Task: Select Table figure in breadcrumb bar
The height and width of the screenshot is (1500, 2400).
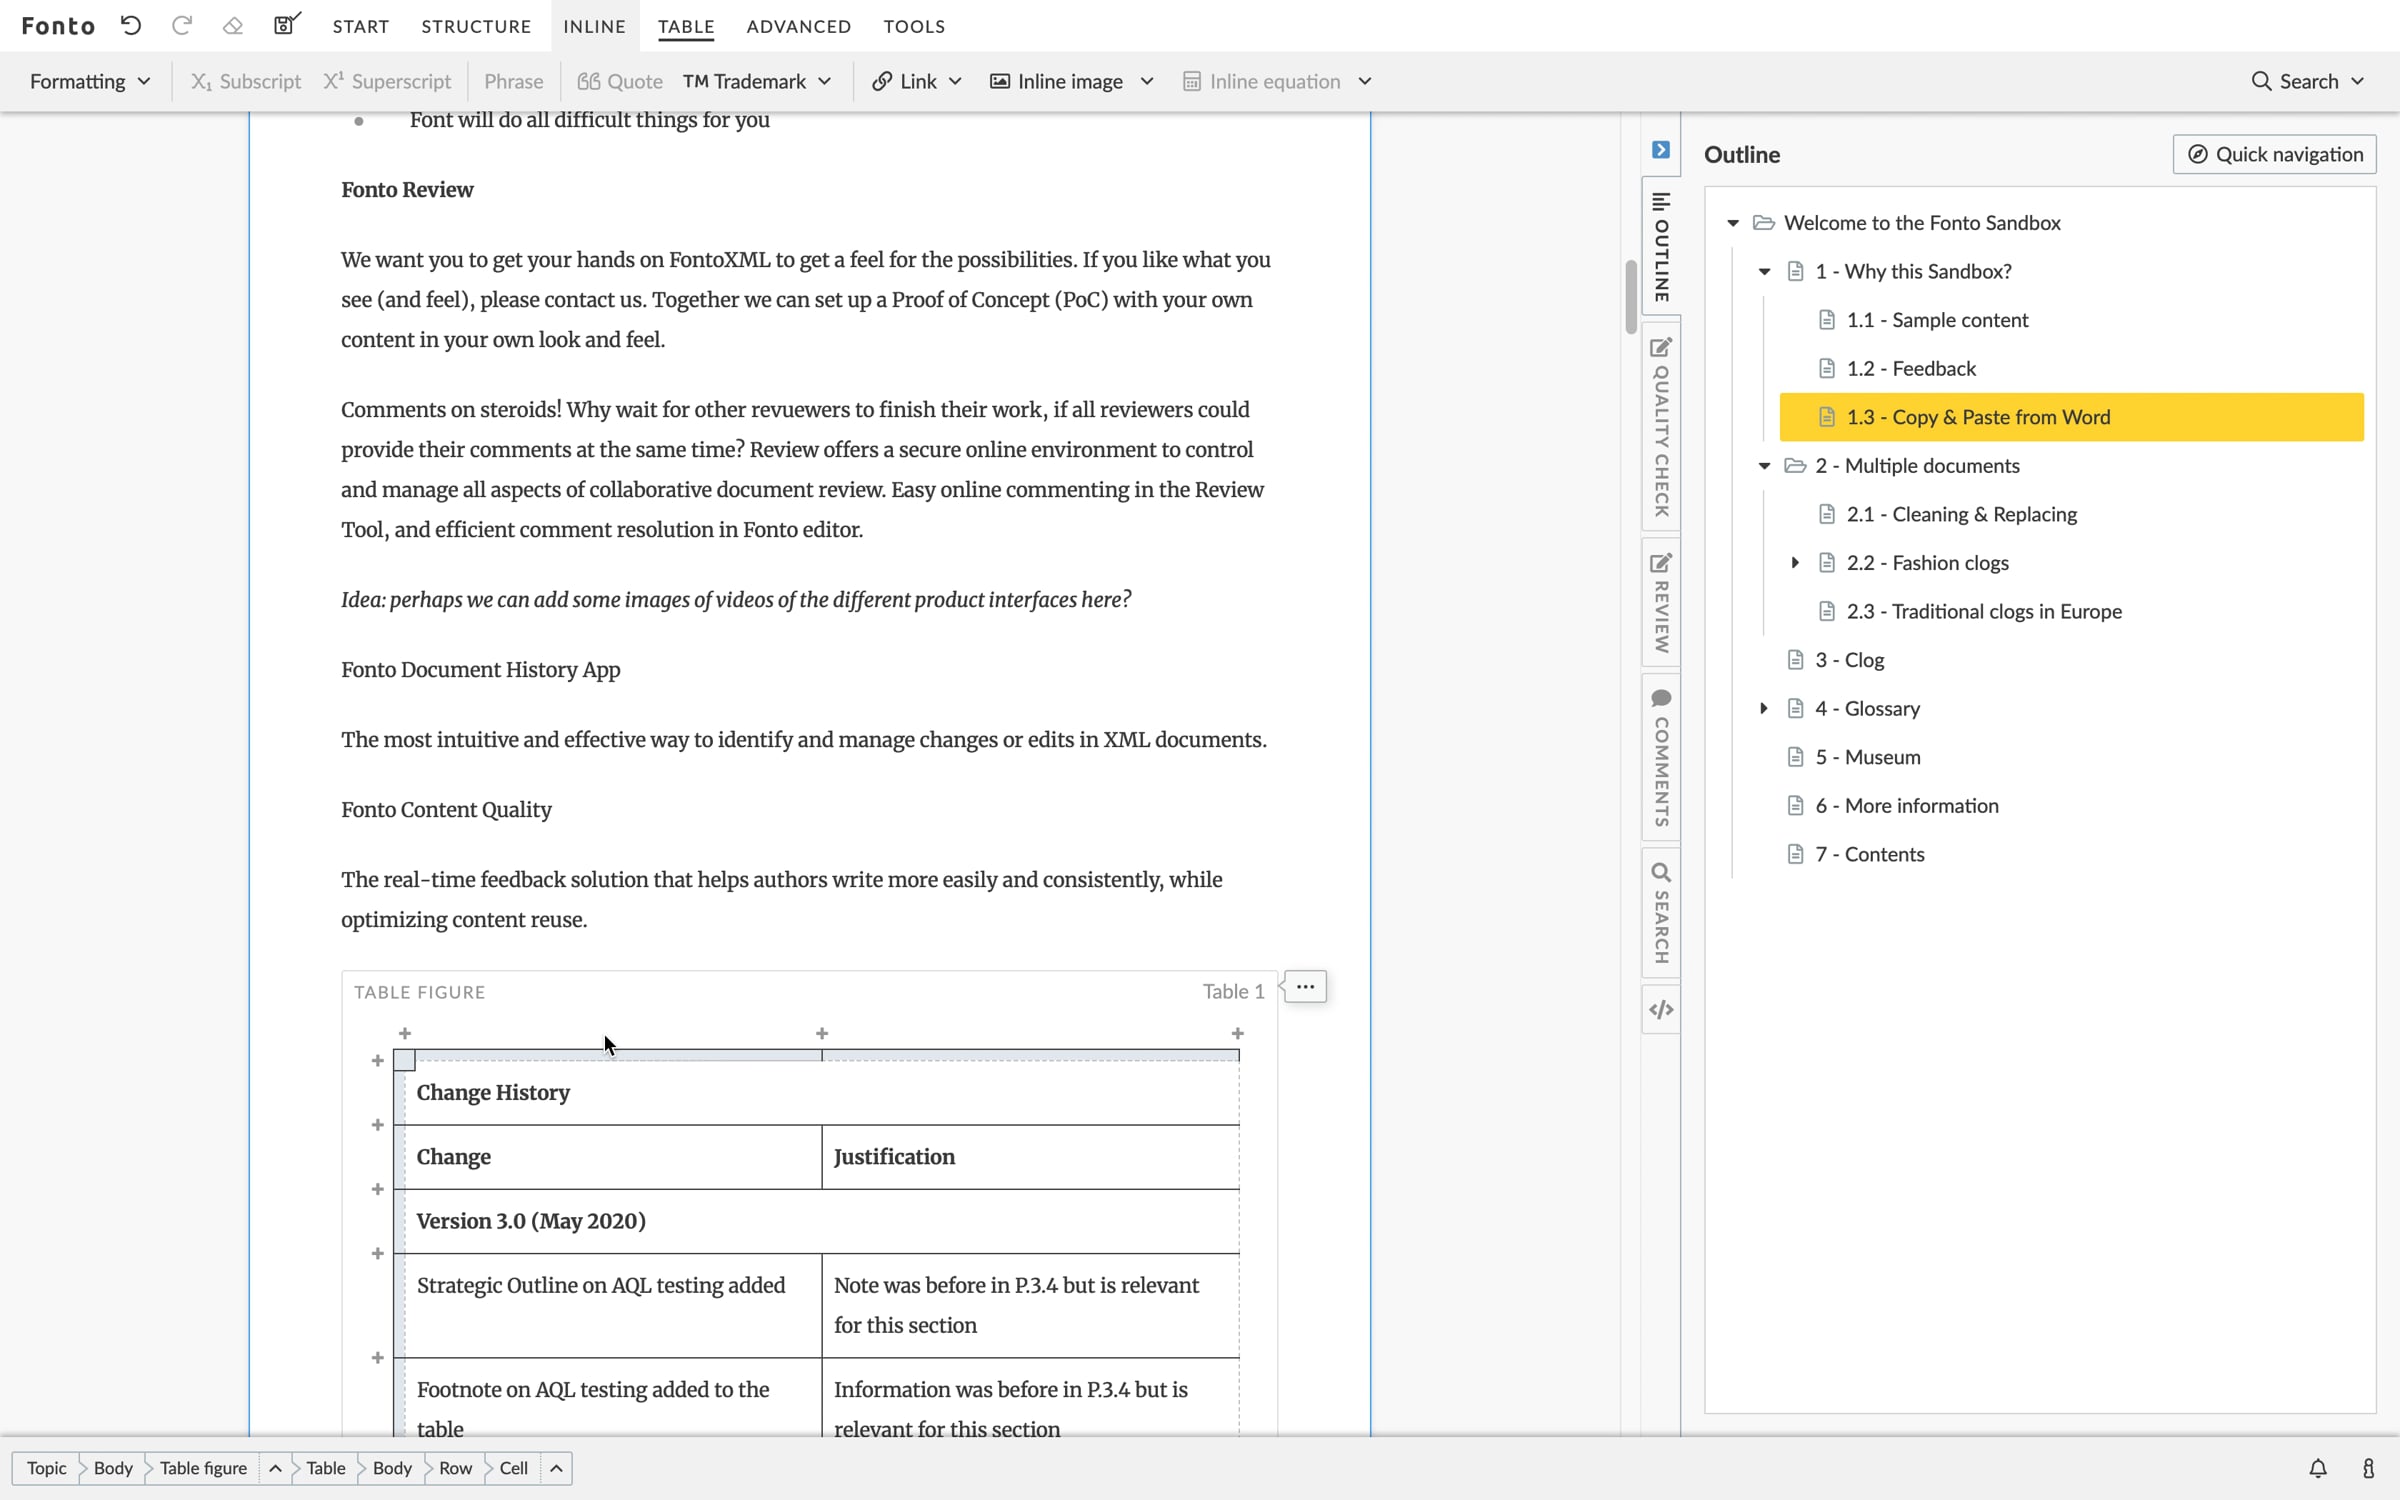Action: tap(203, 1468)
